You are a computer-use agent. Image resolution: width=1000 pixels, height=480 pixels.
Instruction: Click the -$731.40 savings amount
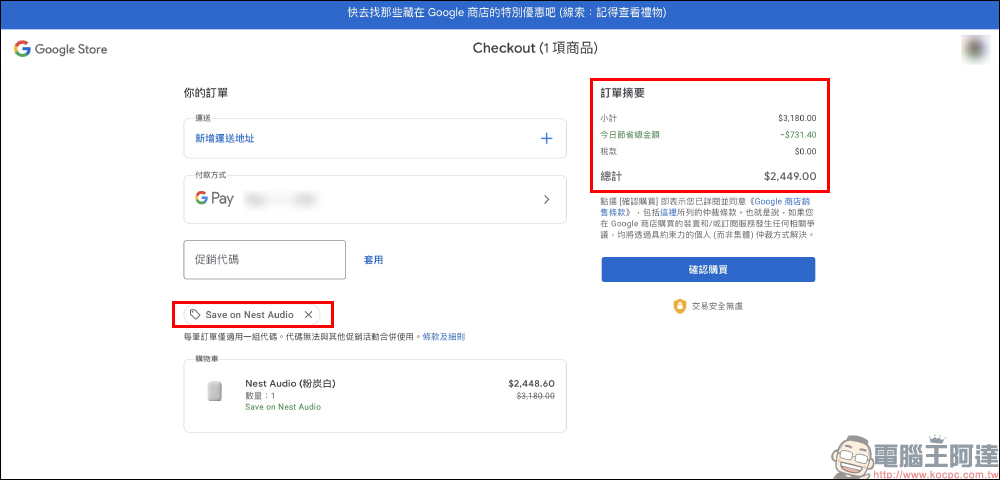pos(797,135)
